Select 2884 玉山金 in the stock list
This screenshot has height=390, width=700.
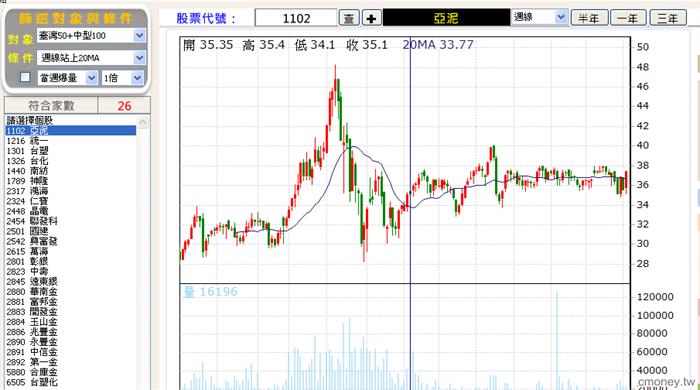71,322
